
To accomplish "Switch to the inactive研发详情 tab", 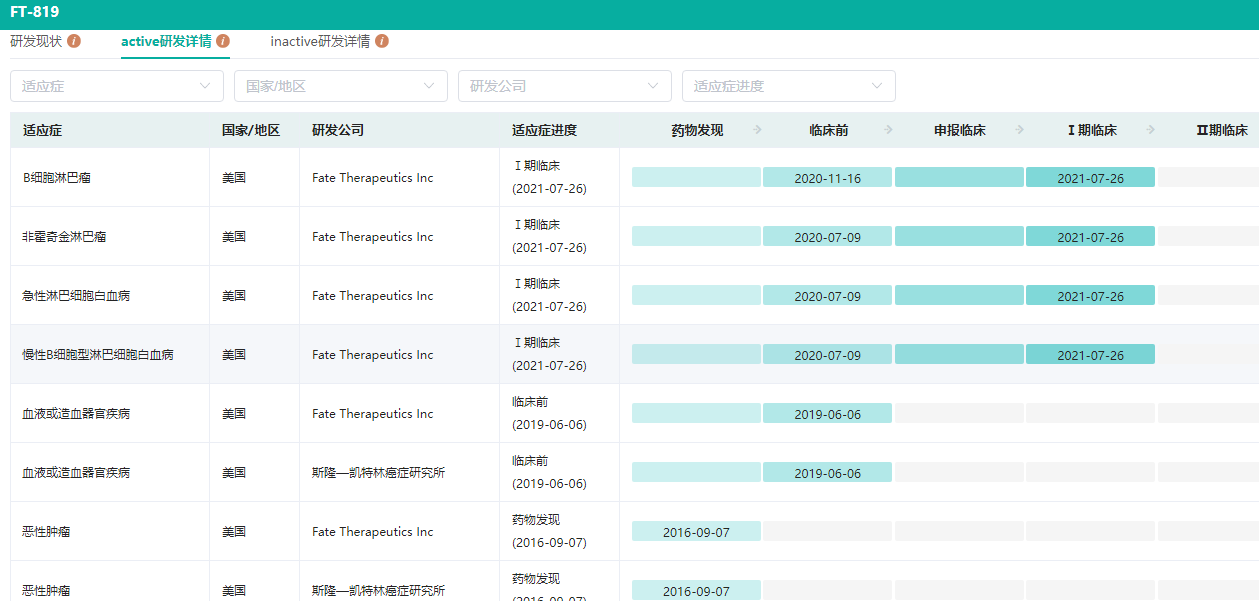I will (x=320, y=42).
